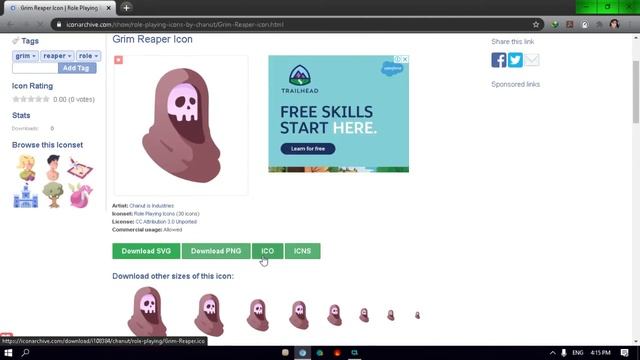
Task: Open the Windows Start menu
Action: tap(8, 353)
